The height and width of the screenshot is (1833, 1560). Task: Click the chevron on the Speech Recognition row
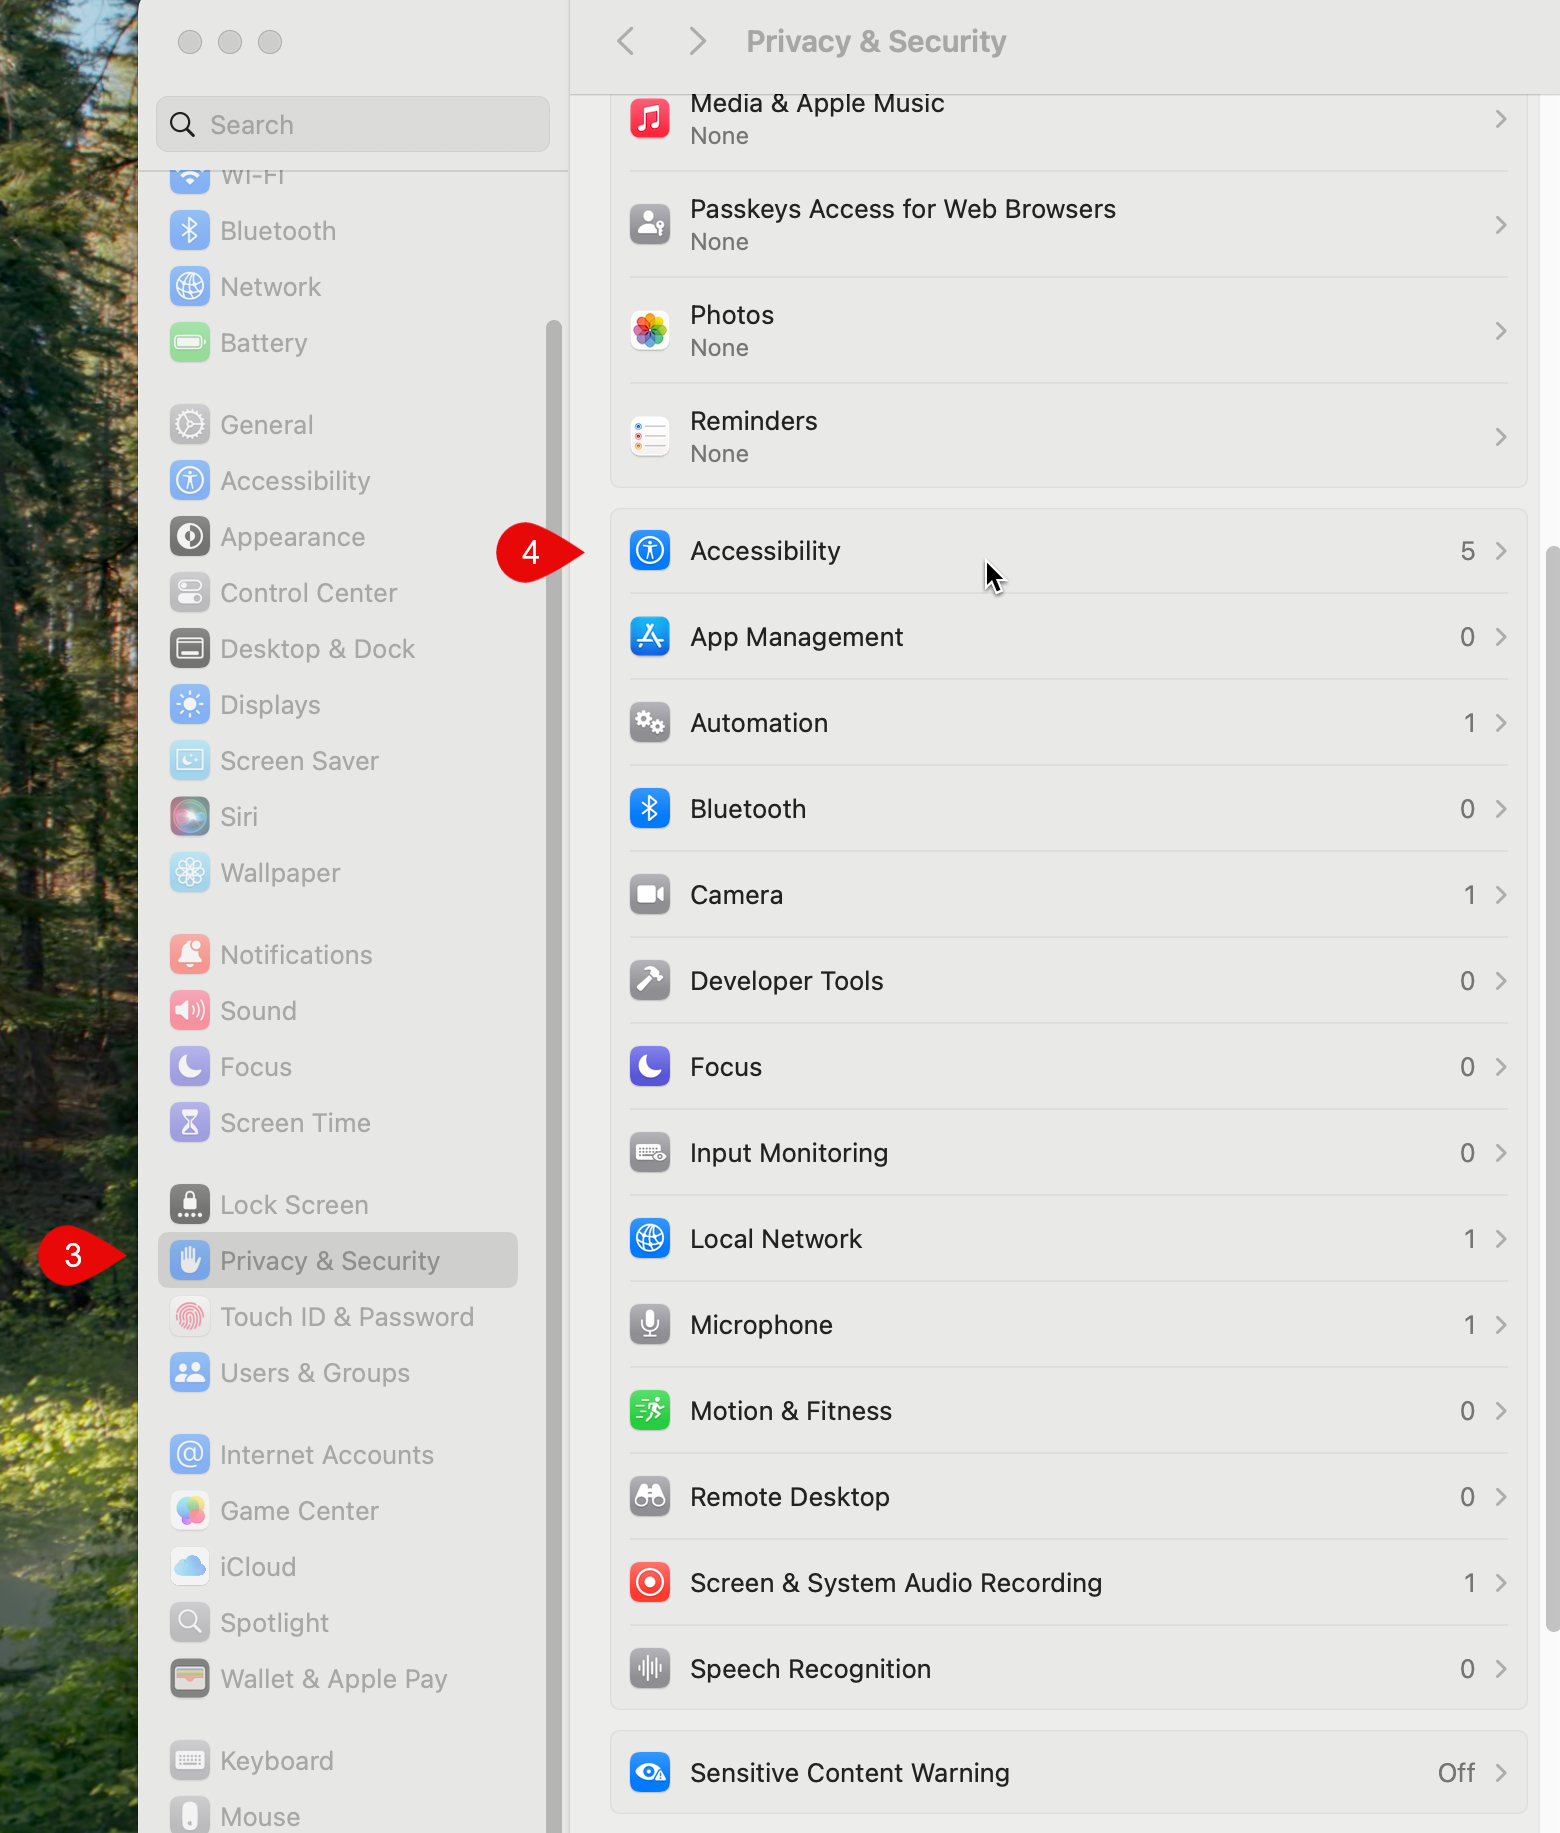(x=1501, y=1669)
